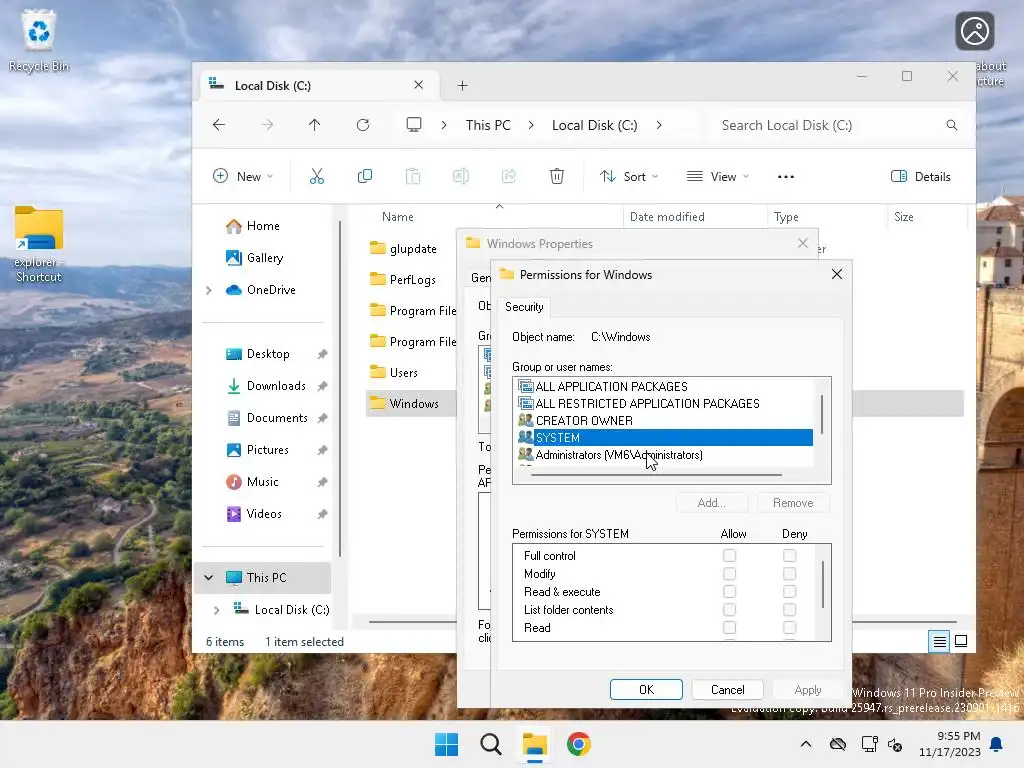The width and height of the screenshot is (1024, 768).
Task: Click the Copy icon in Explorer toolbar
Action: (365, 176)
